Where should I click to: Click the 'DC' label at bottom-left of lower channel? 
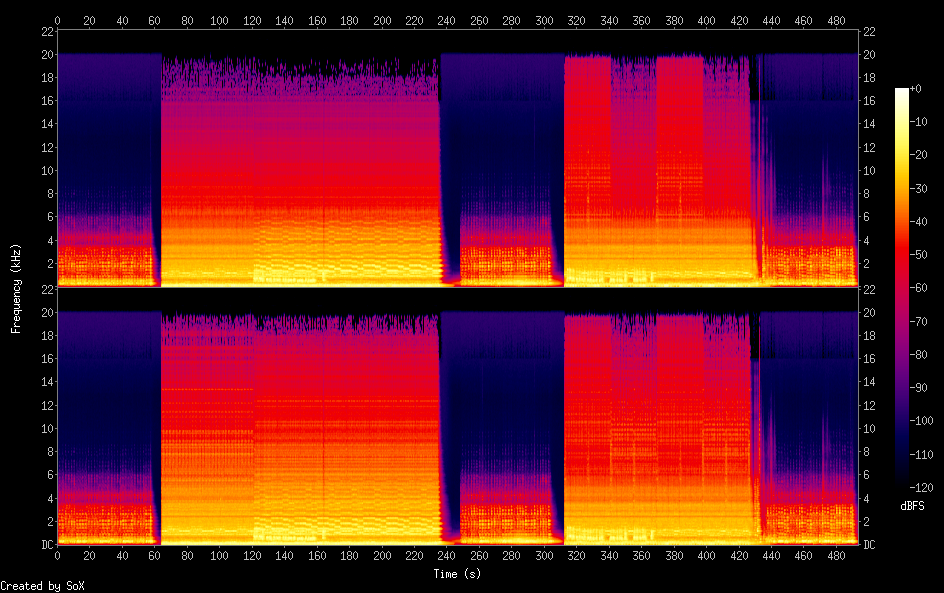coord(45,545)
